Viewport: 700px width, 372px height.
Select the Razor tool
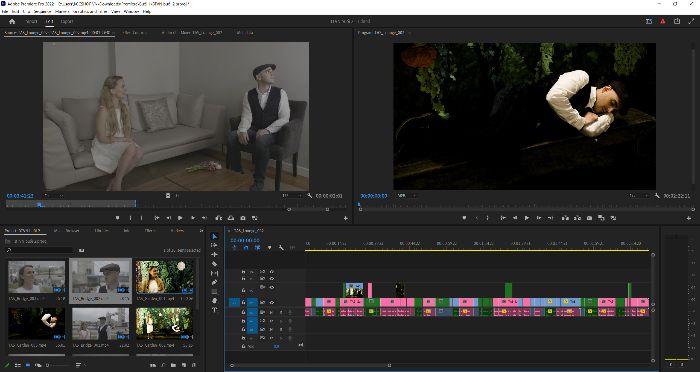pyautogui.click(x=214, y=264)
